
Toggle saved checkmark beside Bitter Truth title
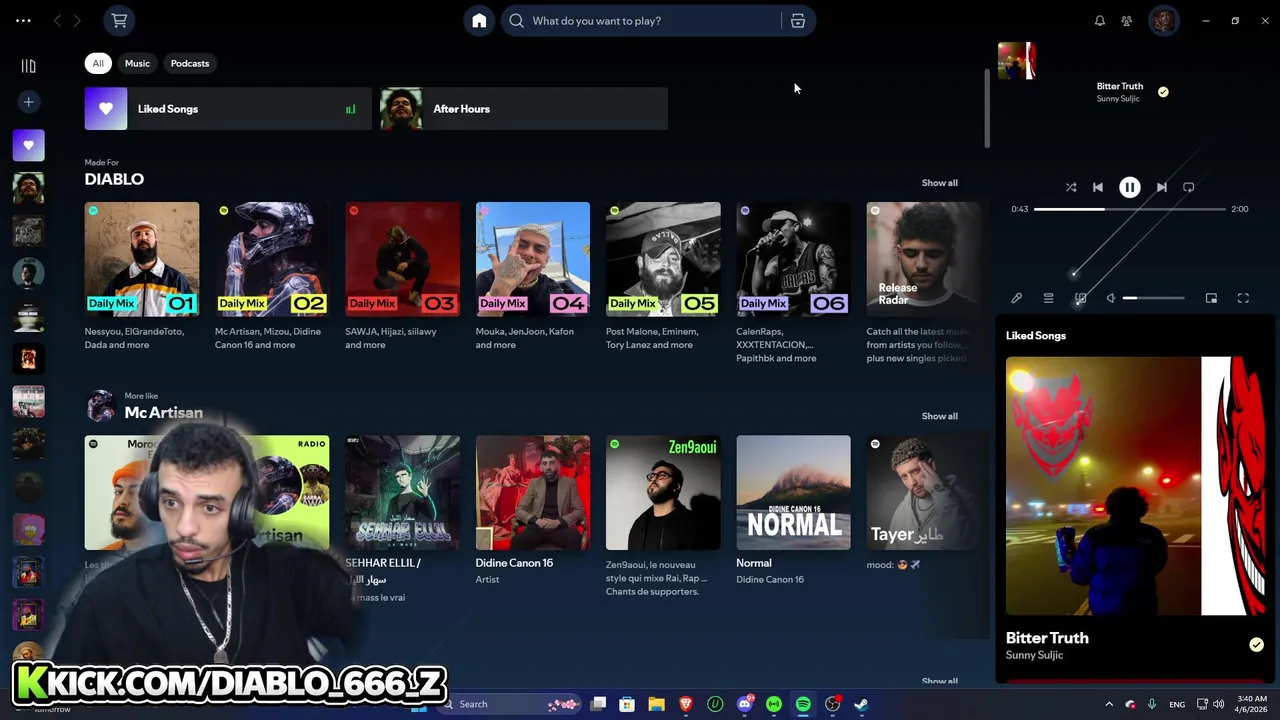point(1163,92)
